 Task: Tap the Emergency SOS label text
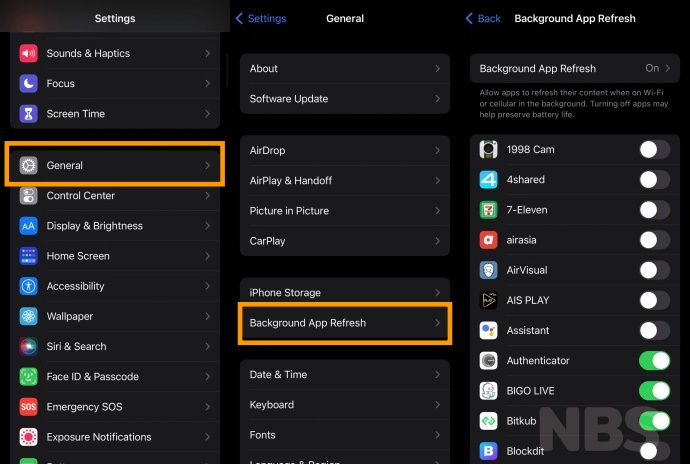[x=84, y=407]
